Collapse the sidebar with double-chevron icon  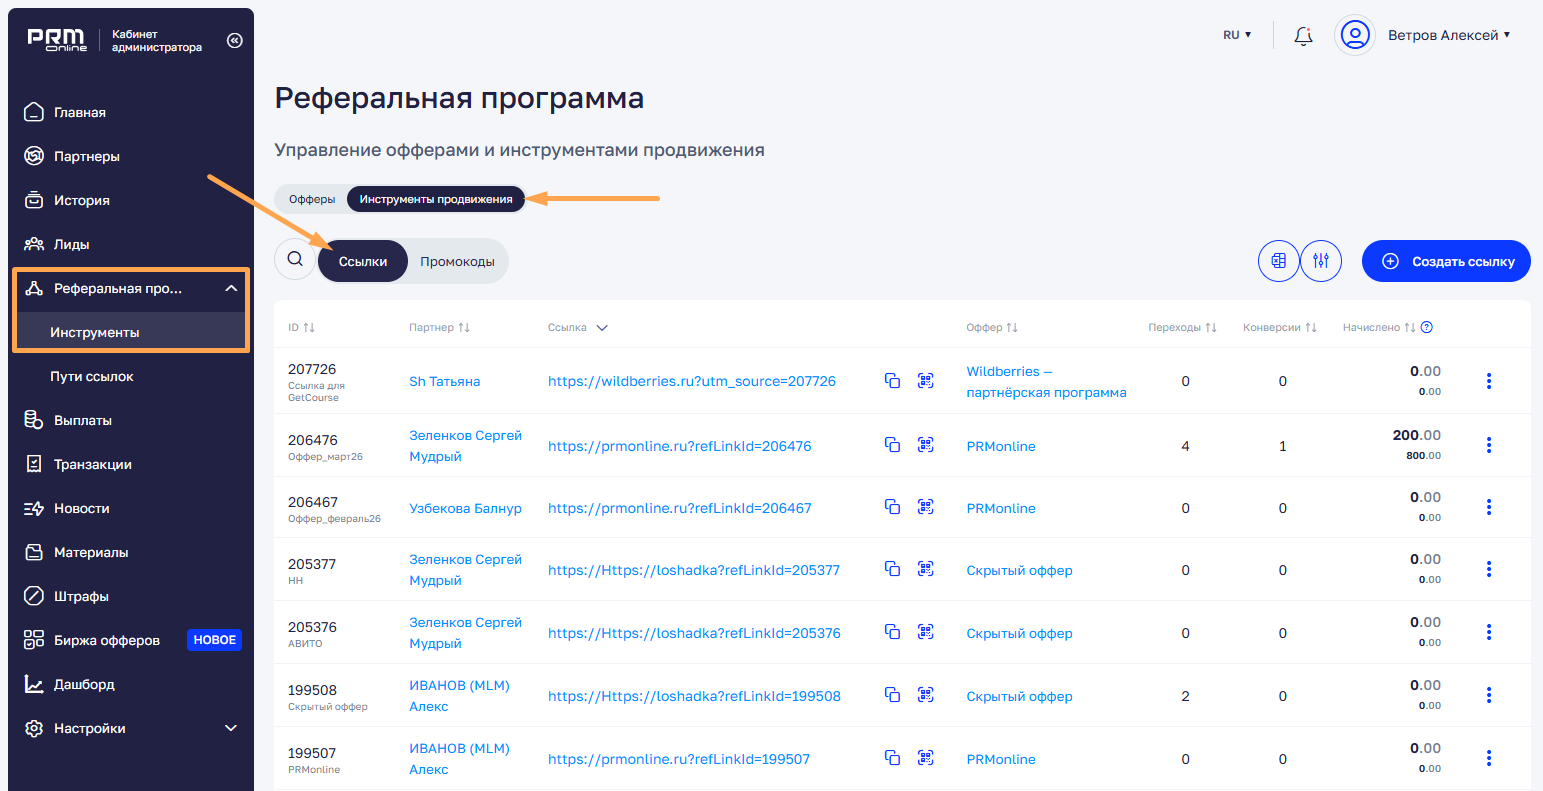[x=235, y=41]
